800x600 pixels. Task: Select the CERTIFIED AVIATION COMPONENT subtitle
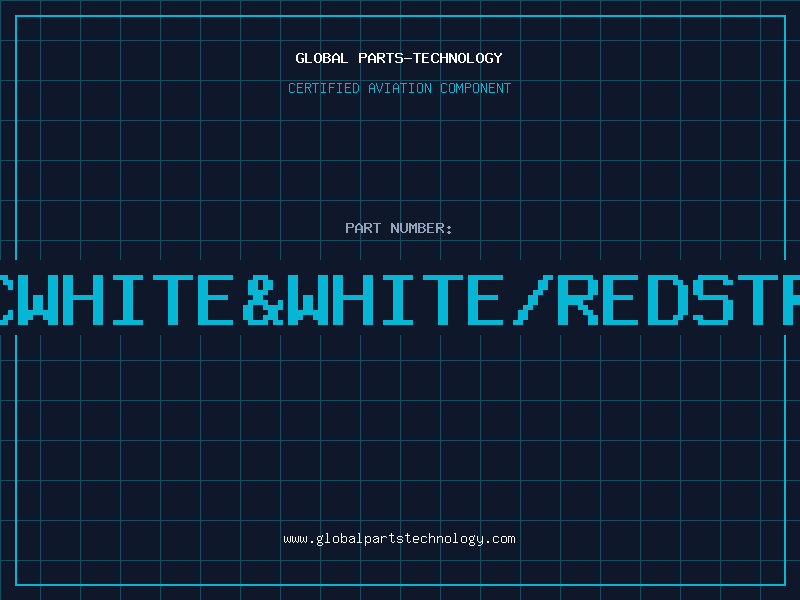coord(399,88)
